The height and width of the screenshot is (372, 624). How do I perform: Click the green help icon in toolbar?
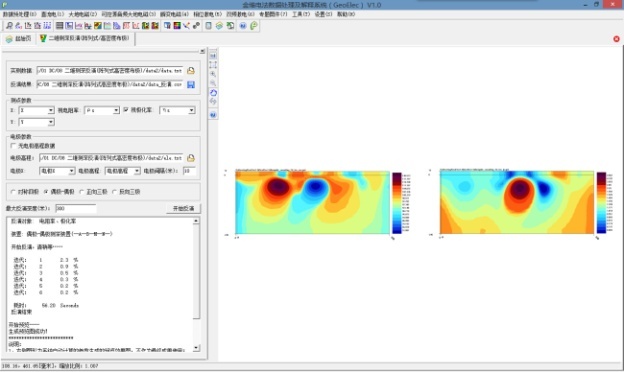(254, 26)
